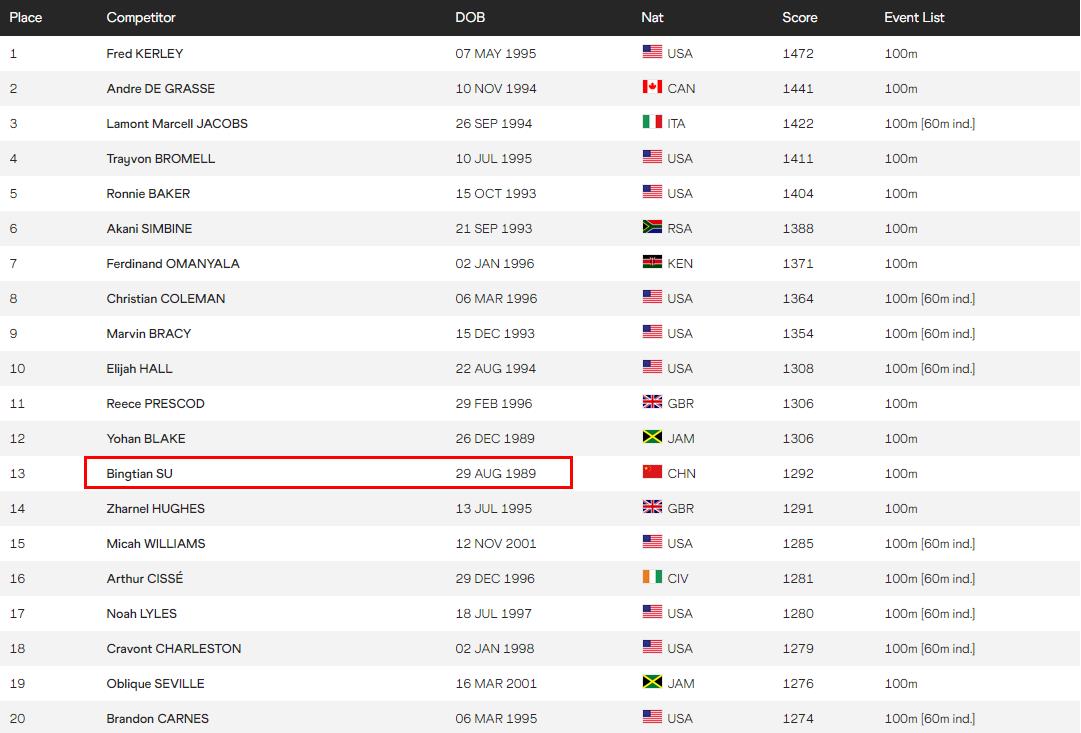Click the Competitor column header
Image resolution: width=1081 pixels, height=733 pixels.
pos(141,17)
